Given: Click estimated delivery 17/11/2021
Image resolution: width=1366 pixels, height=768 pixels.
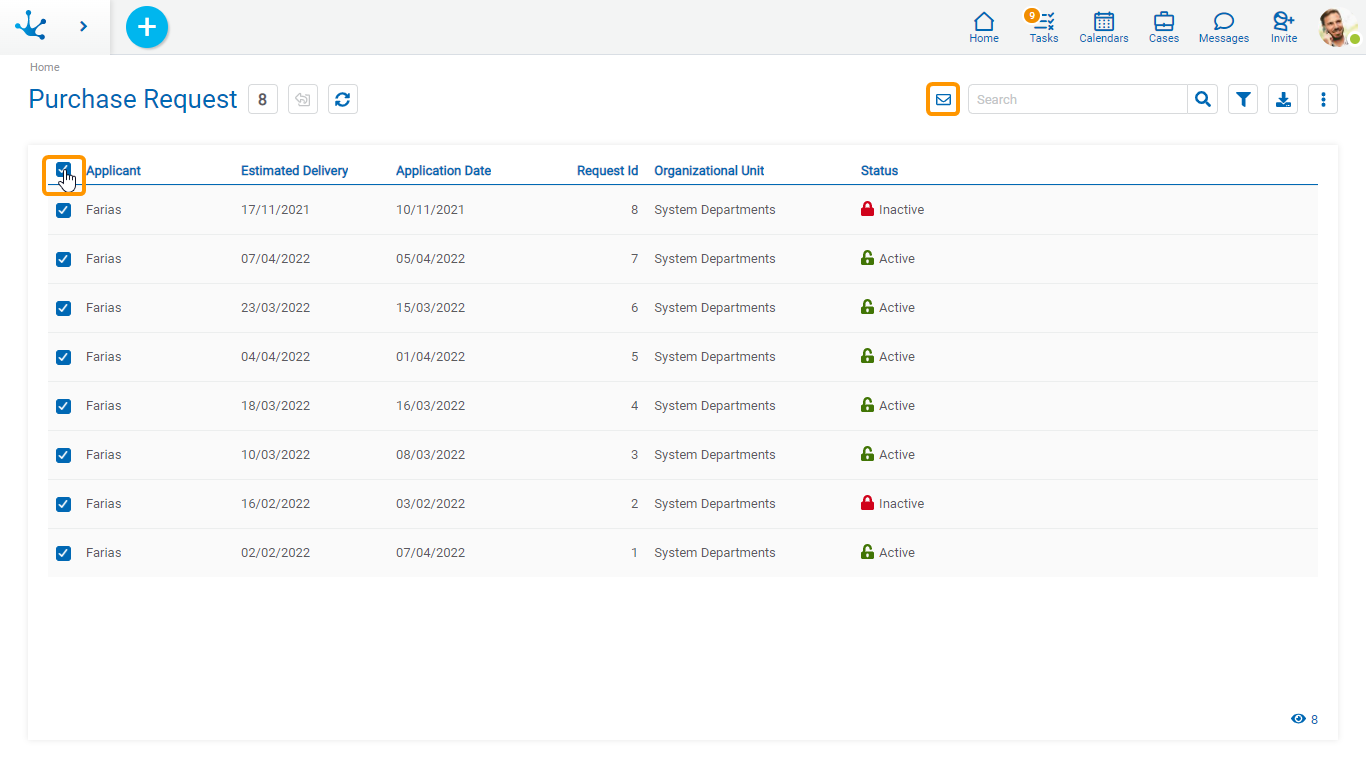Looking at the screenshot, I should (275, 210).
